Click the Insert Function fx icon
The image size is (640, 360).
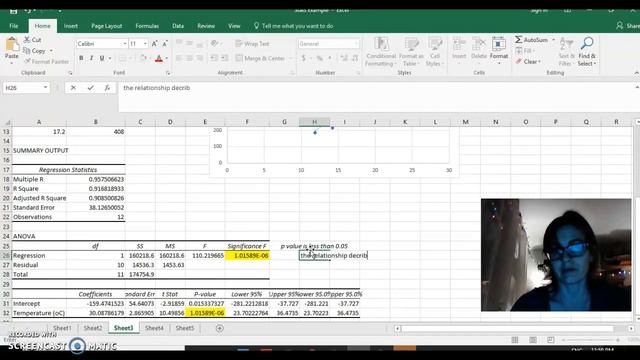(x=107, y=88)
